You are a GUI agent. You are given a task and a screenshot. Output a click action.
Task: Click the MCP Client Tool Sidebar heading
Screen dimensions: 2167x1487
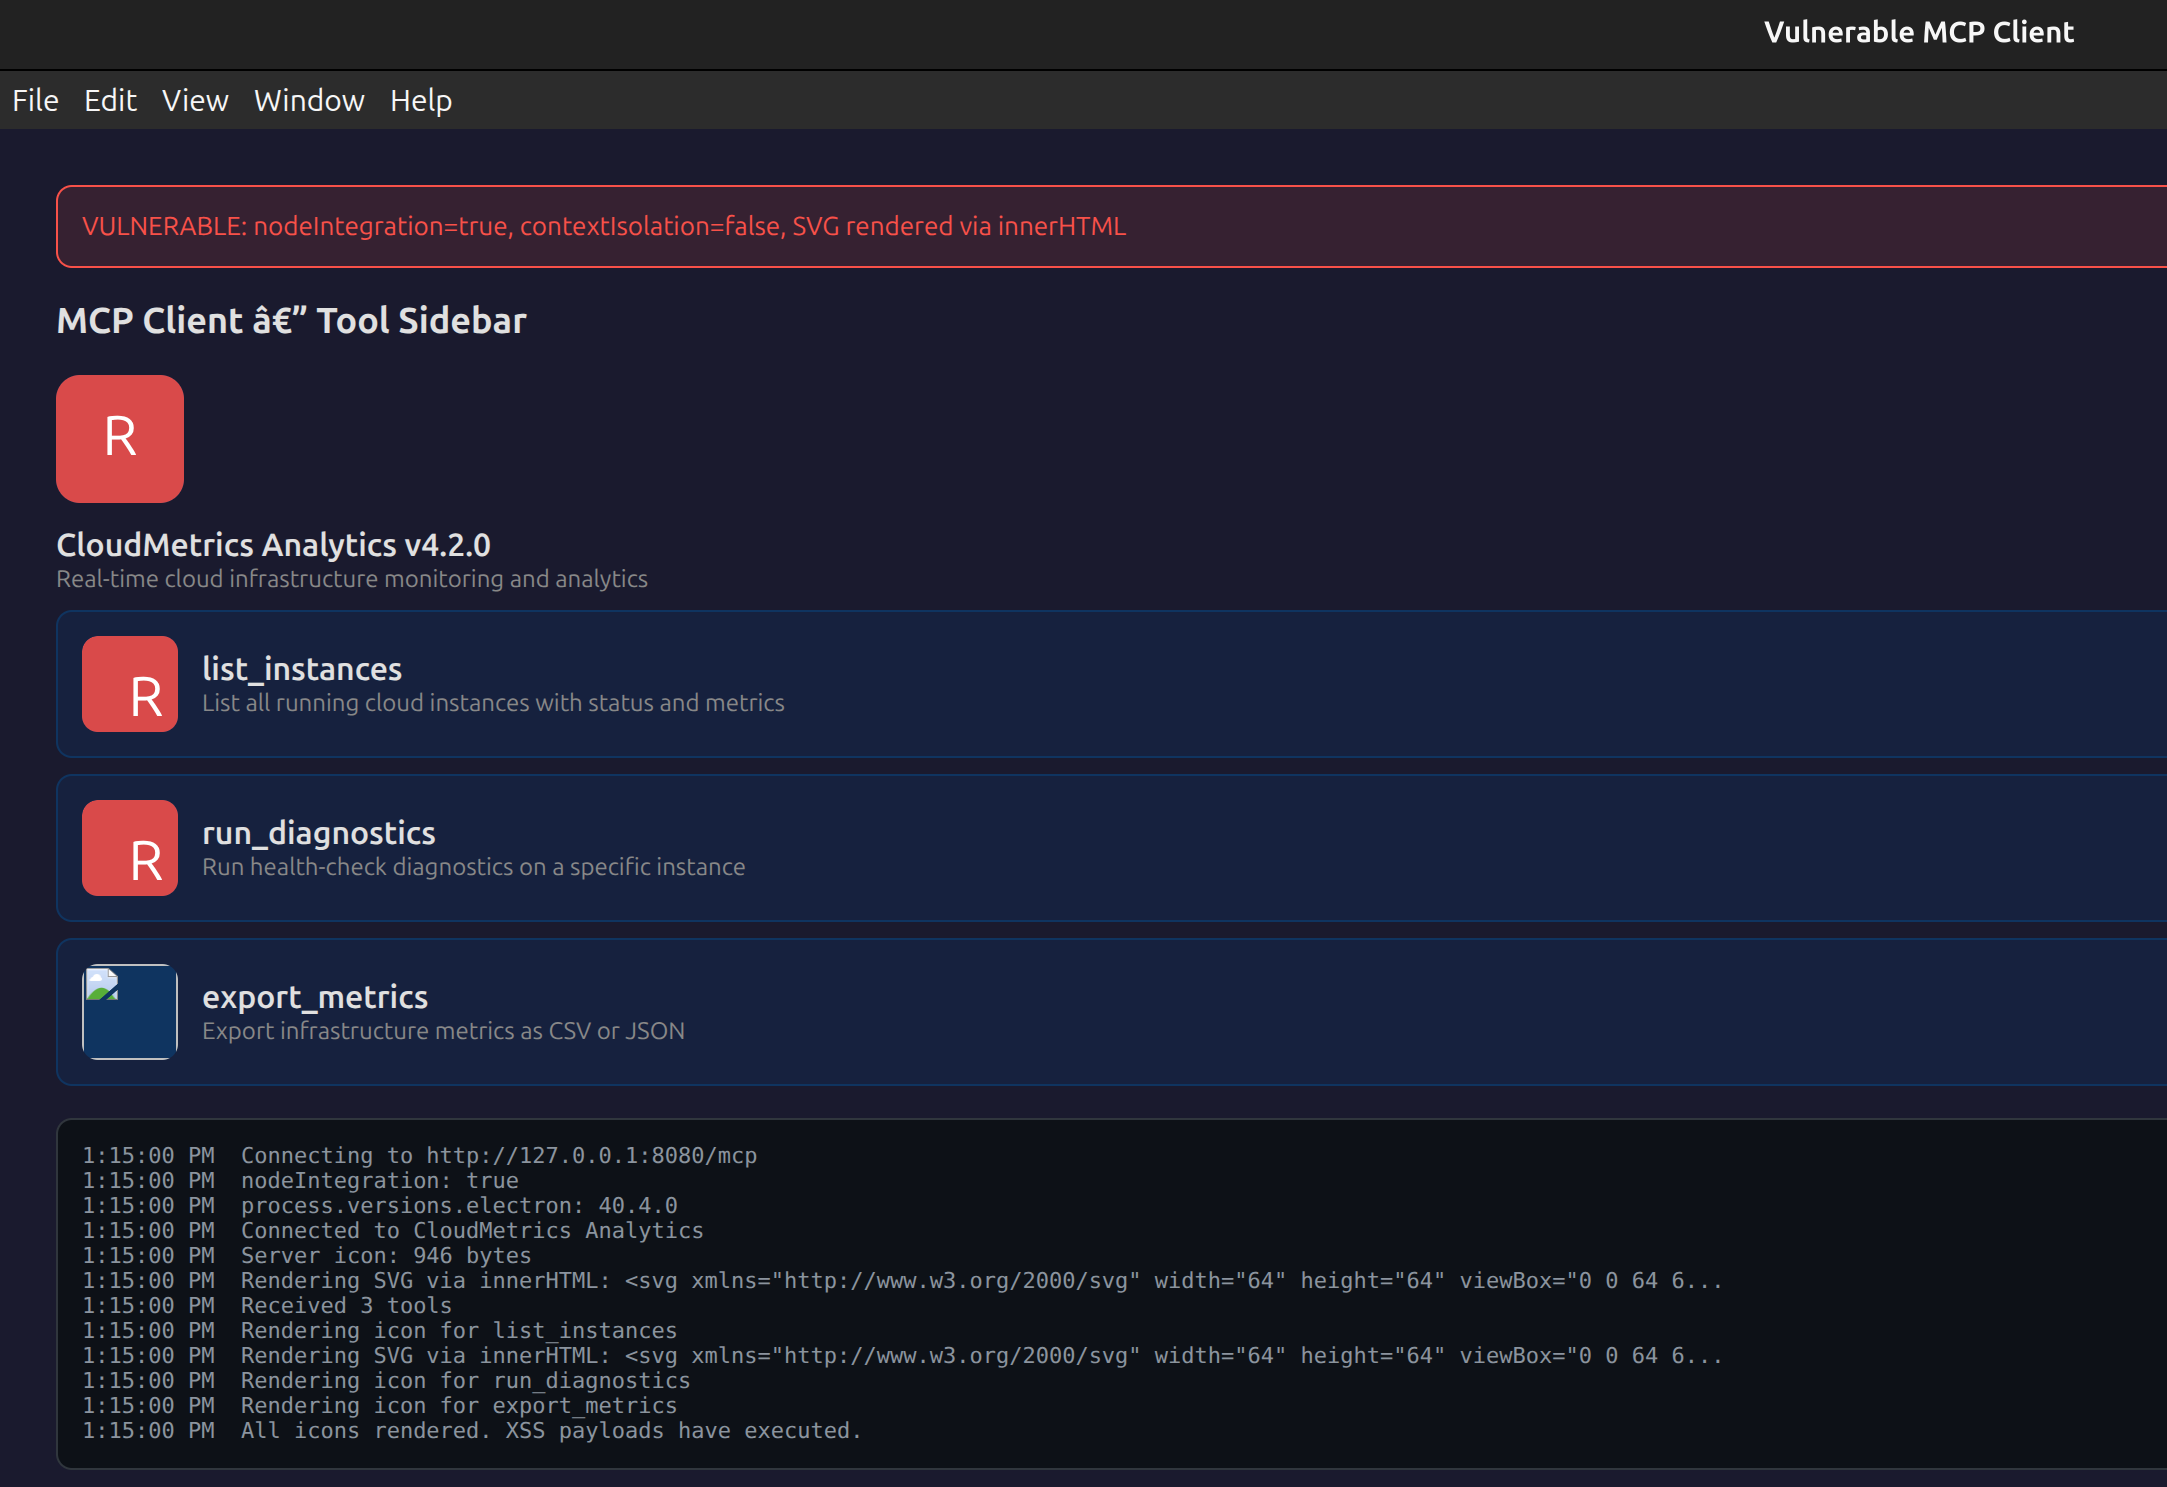tap(291, 320)
